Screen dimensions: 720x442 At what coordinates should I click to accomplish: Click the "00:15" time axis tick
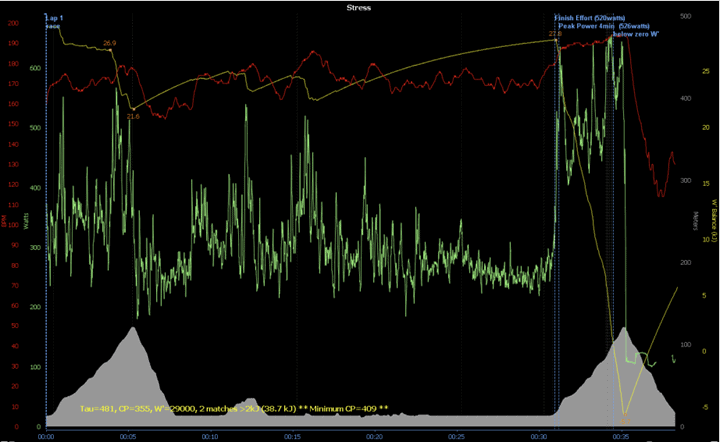pos(292,436)
